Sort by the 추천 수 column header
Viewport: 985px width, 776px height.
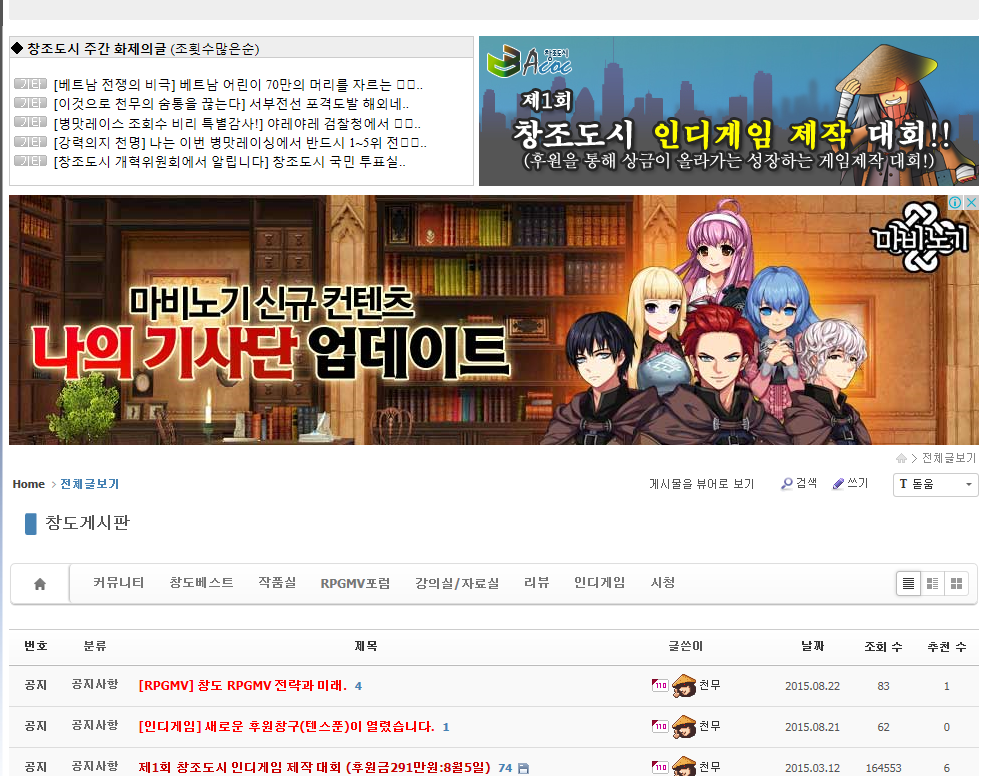click(x=947, y=647)
